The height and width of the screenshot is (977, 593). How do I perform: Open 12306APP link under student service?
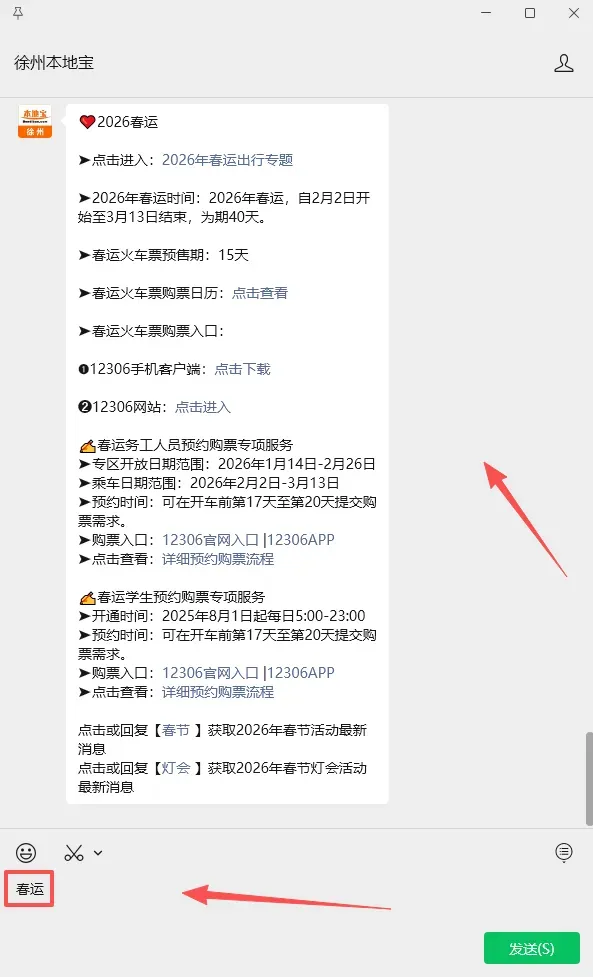click(301, 673)
